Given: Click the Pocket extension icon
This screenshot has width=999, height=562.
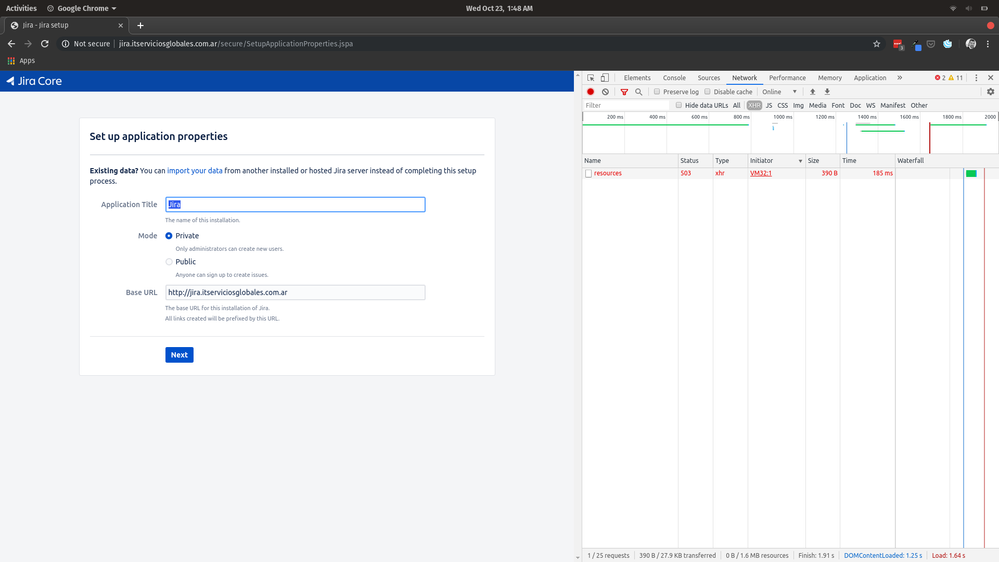Looking at the screenshot, I should pos(931,44).
